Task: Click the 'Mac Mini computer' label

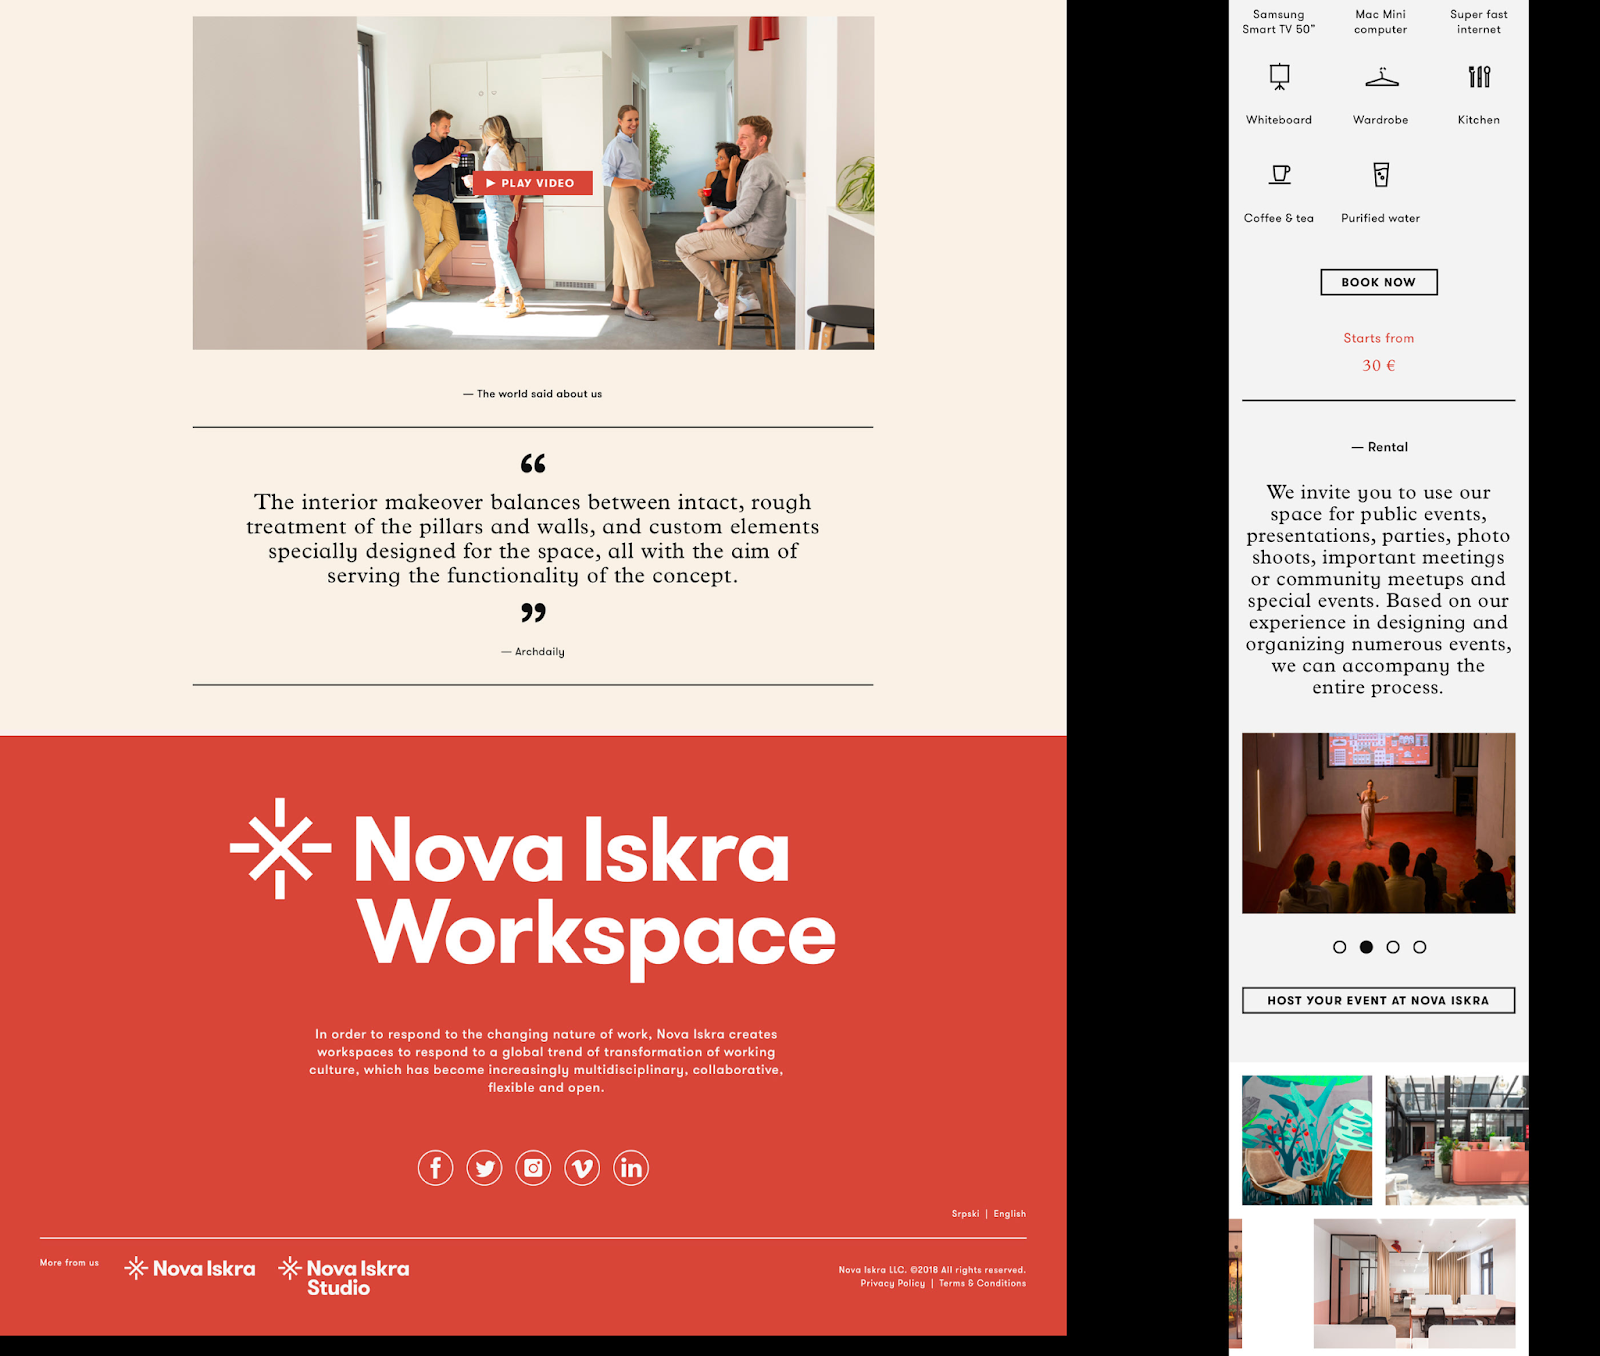Action: [1381, 22]
